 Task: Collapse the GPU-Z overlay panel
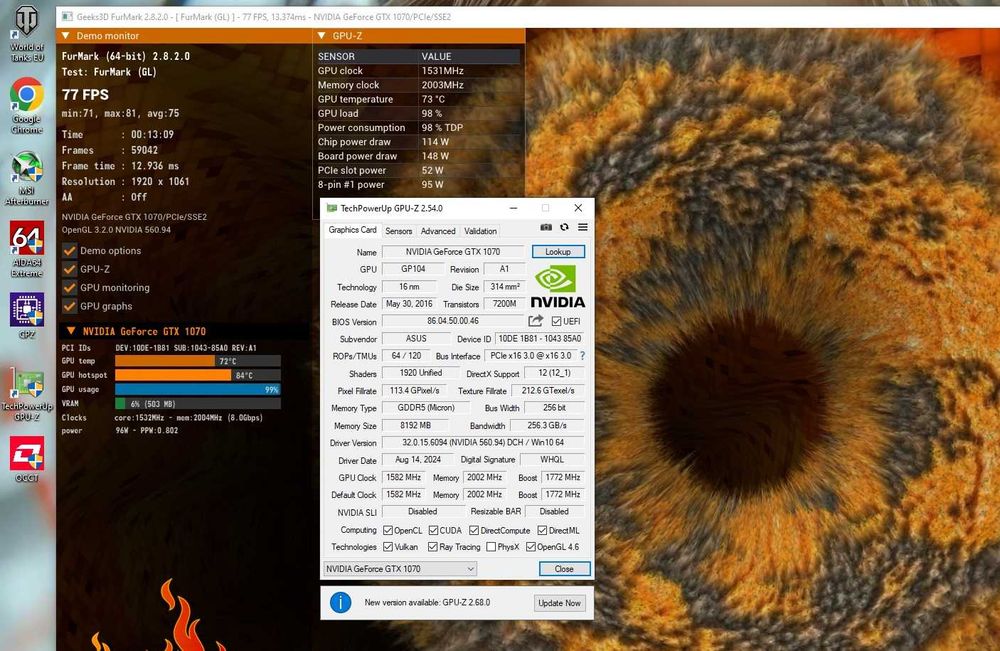point(321,36)
